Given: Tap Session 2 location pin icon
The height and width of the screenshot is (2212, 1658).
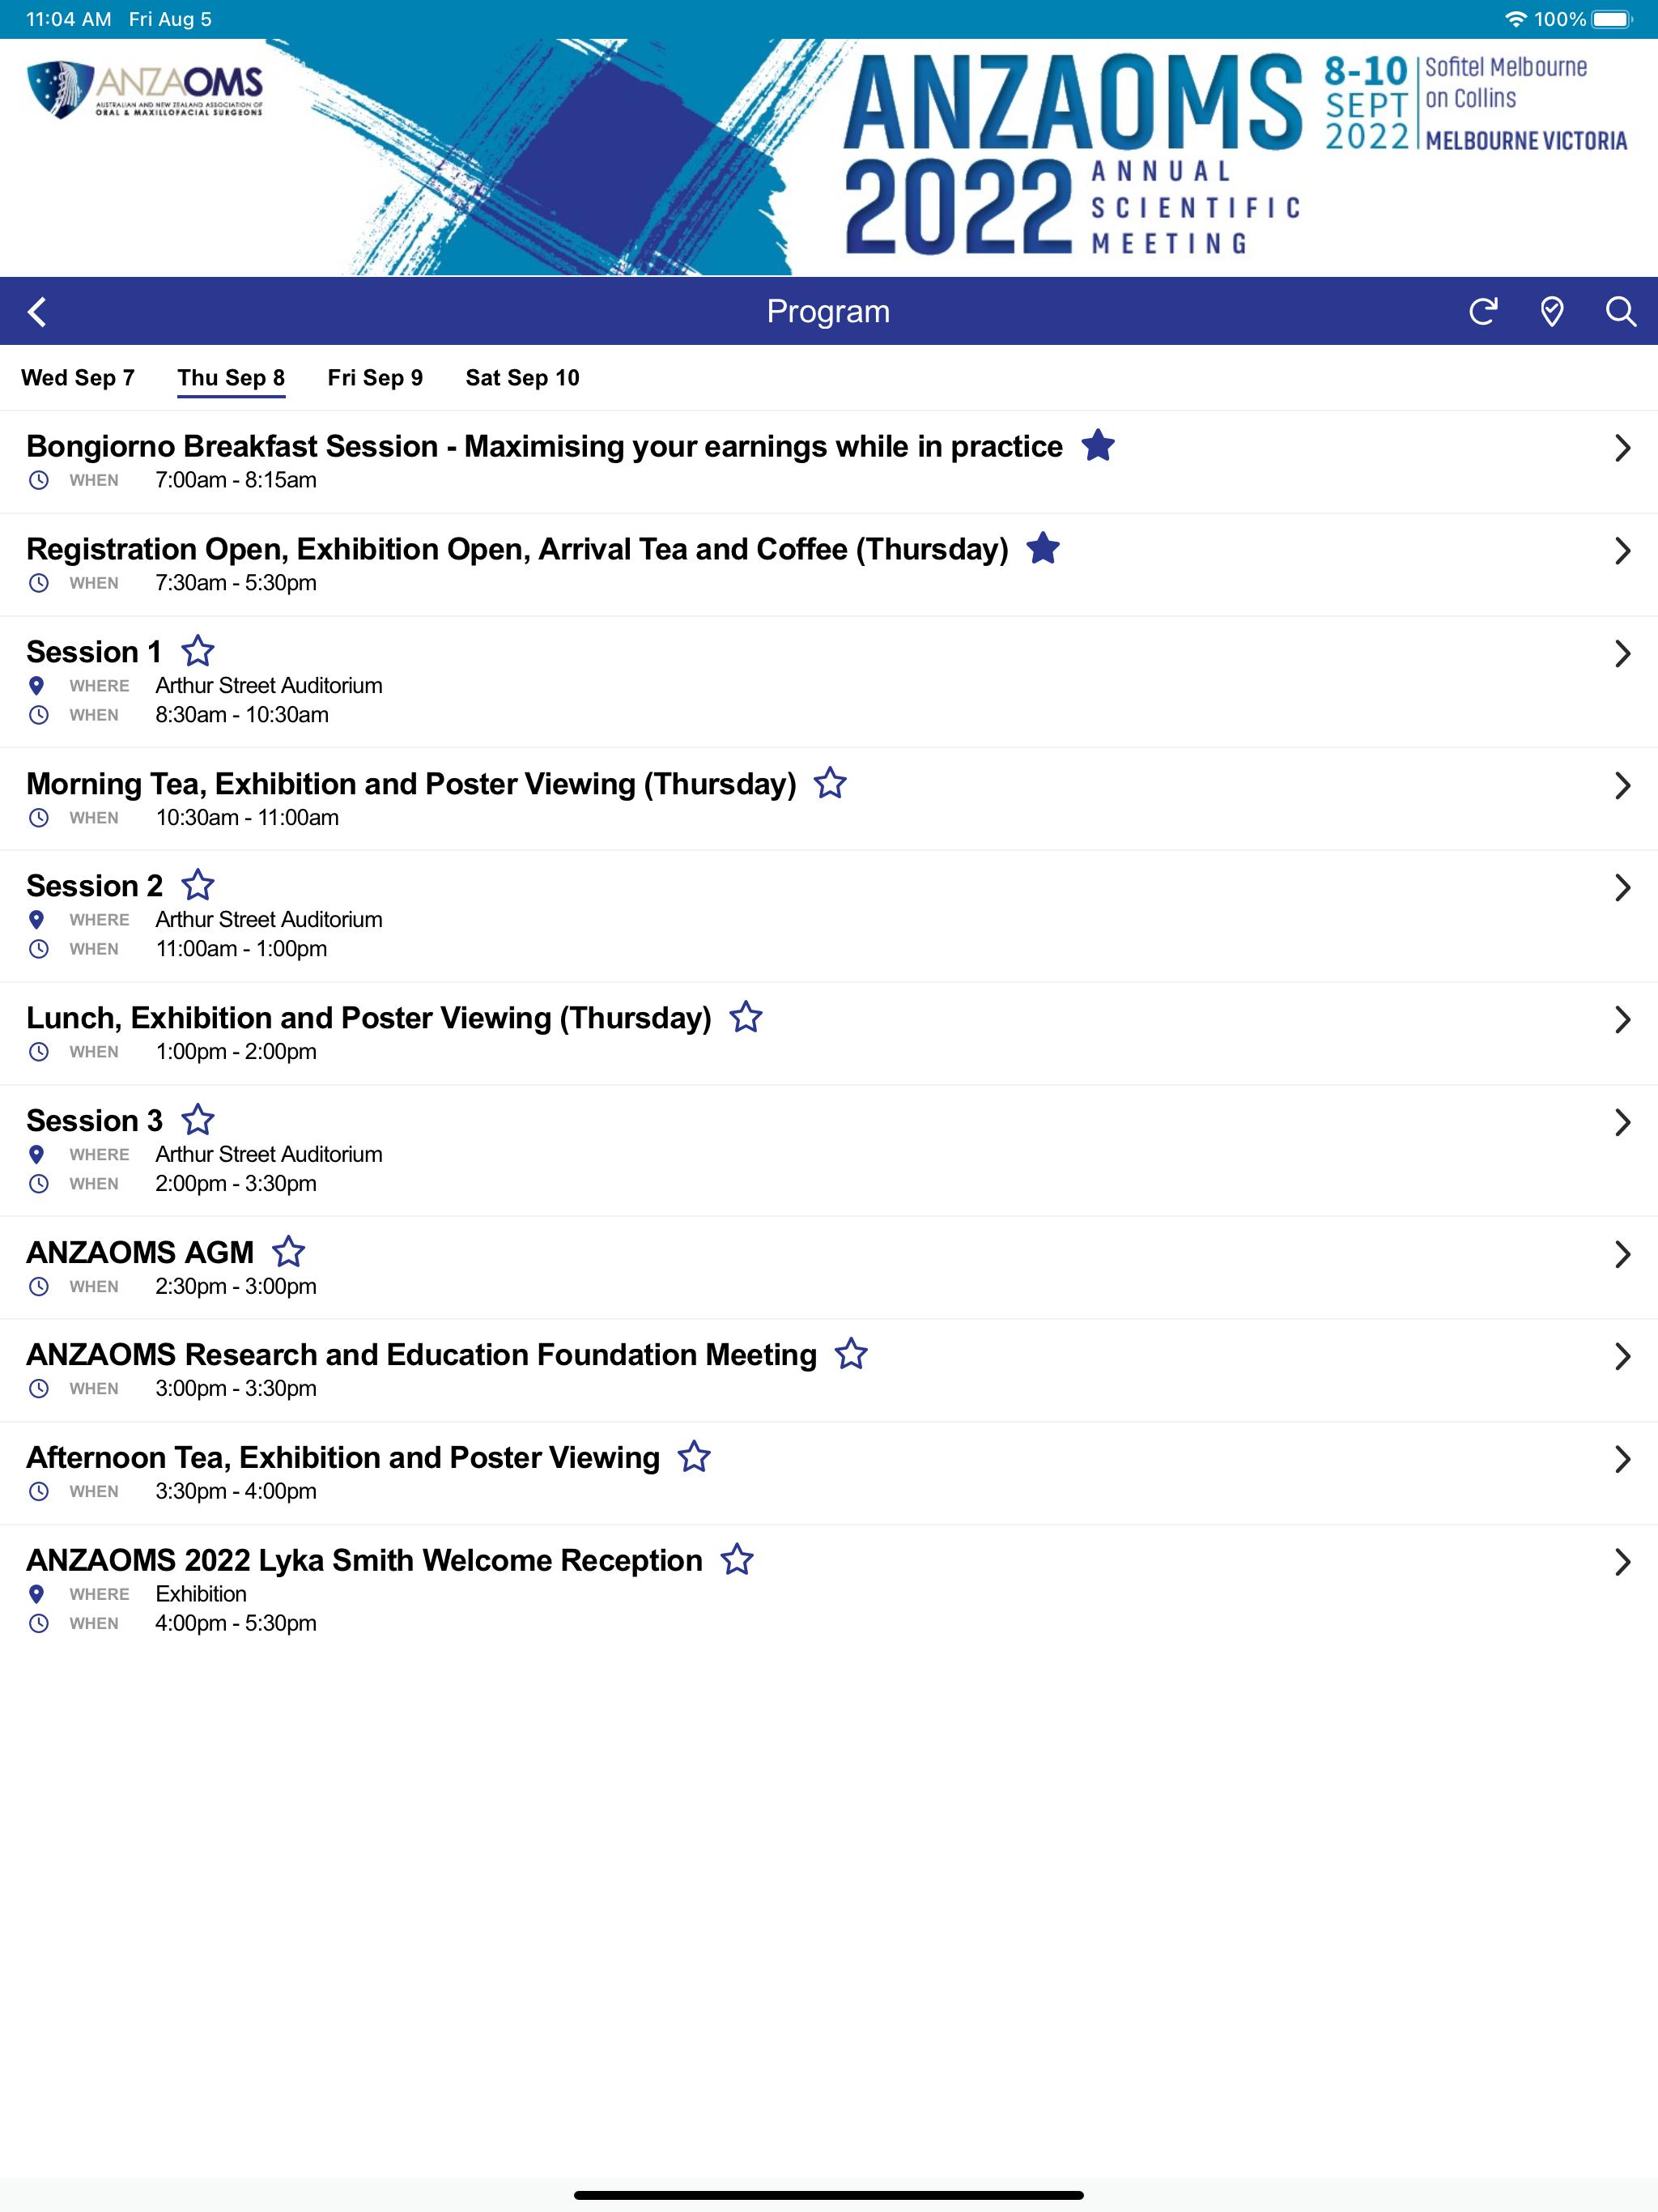Looking at the screenshot, I should [37, 920].
